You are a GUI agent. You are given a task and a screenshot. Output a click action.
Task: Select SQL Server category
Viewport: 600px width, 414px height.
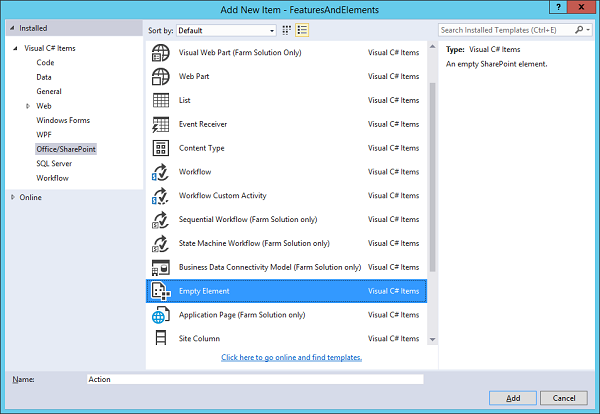[57, 163]
